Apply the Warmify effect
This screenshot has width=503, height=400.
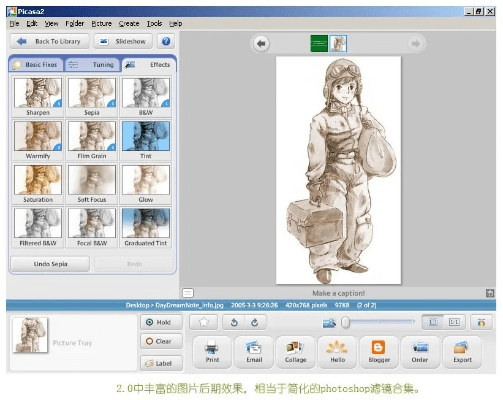pyautogui.click(x=38, y=140)
